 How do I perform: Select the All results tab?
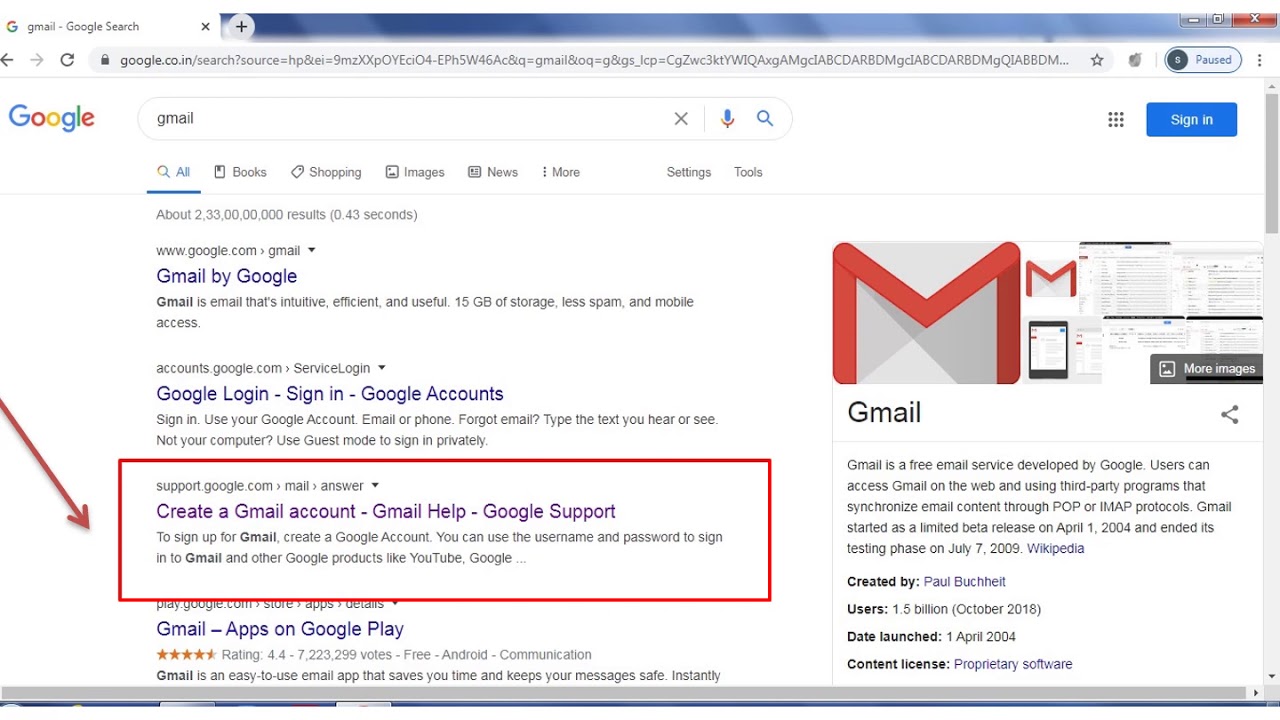pyautogui.click(x=174, y=172)
